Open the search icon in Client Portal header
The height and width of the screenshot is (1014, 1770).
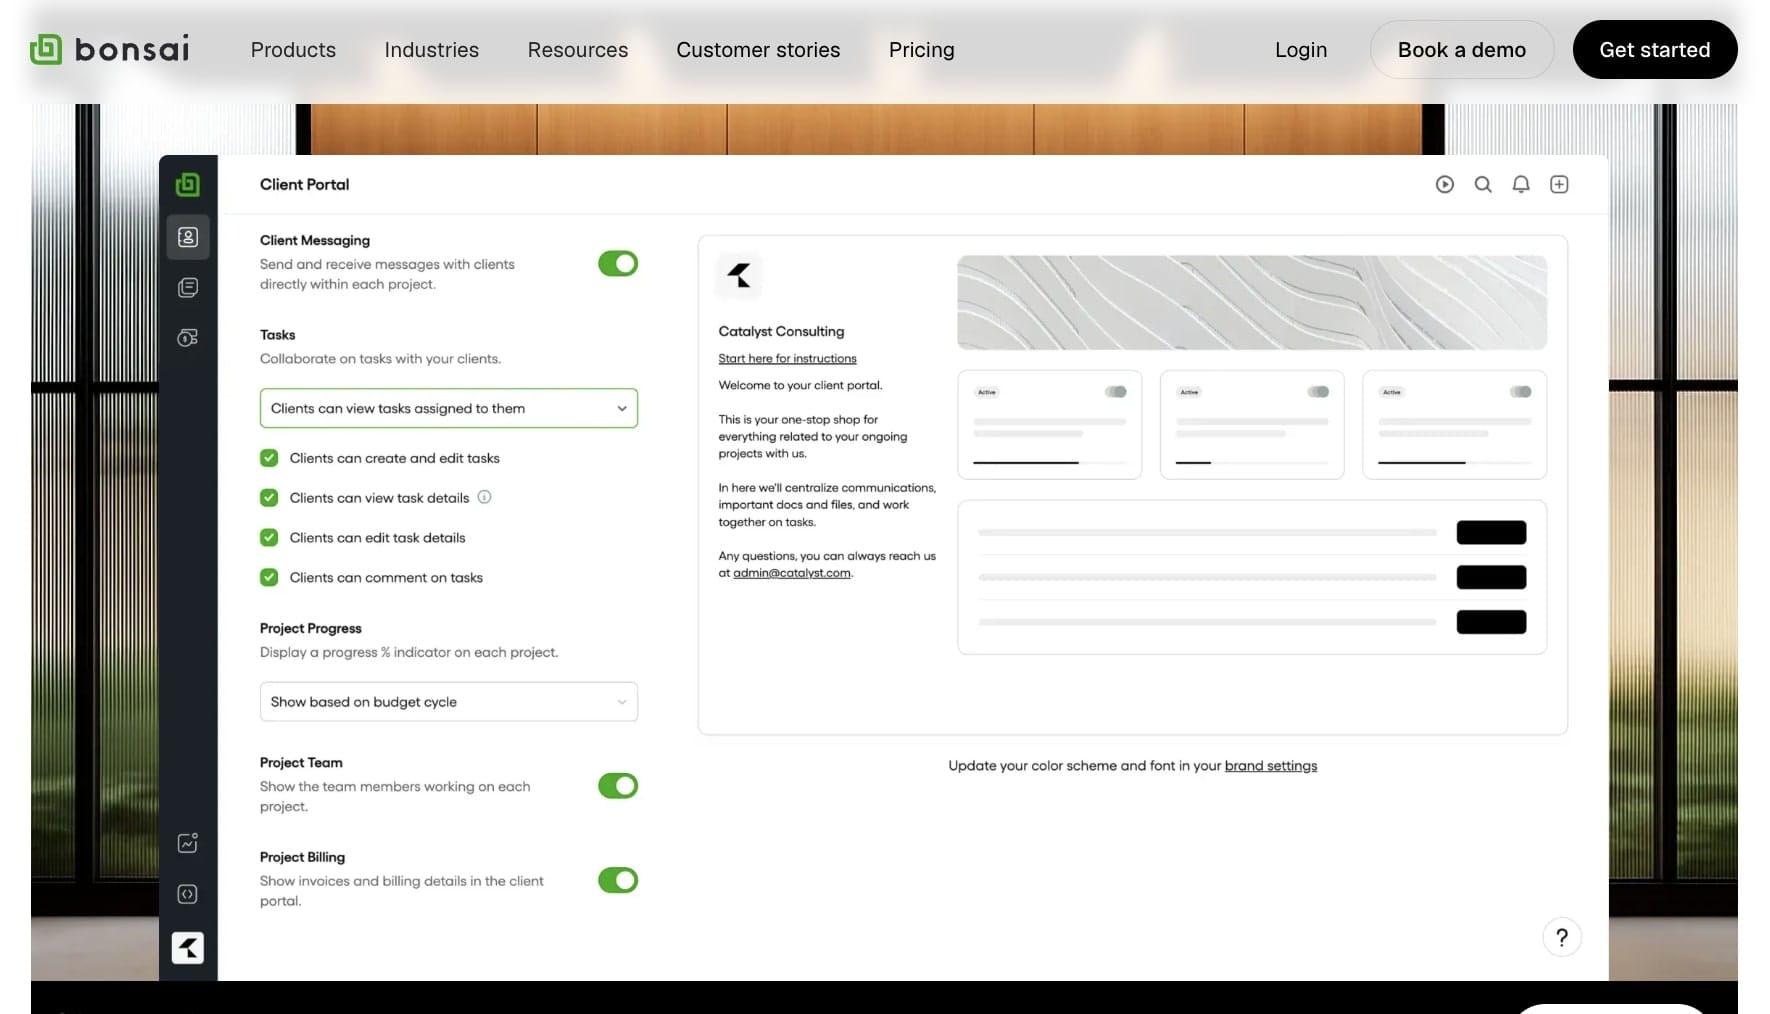(1483, 184)
